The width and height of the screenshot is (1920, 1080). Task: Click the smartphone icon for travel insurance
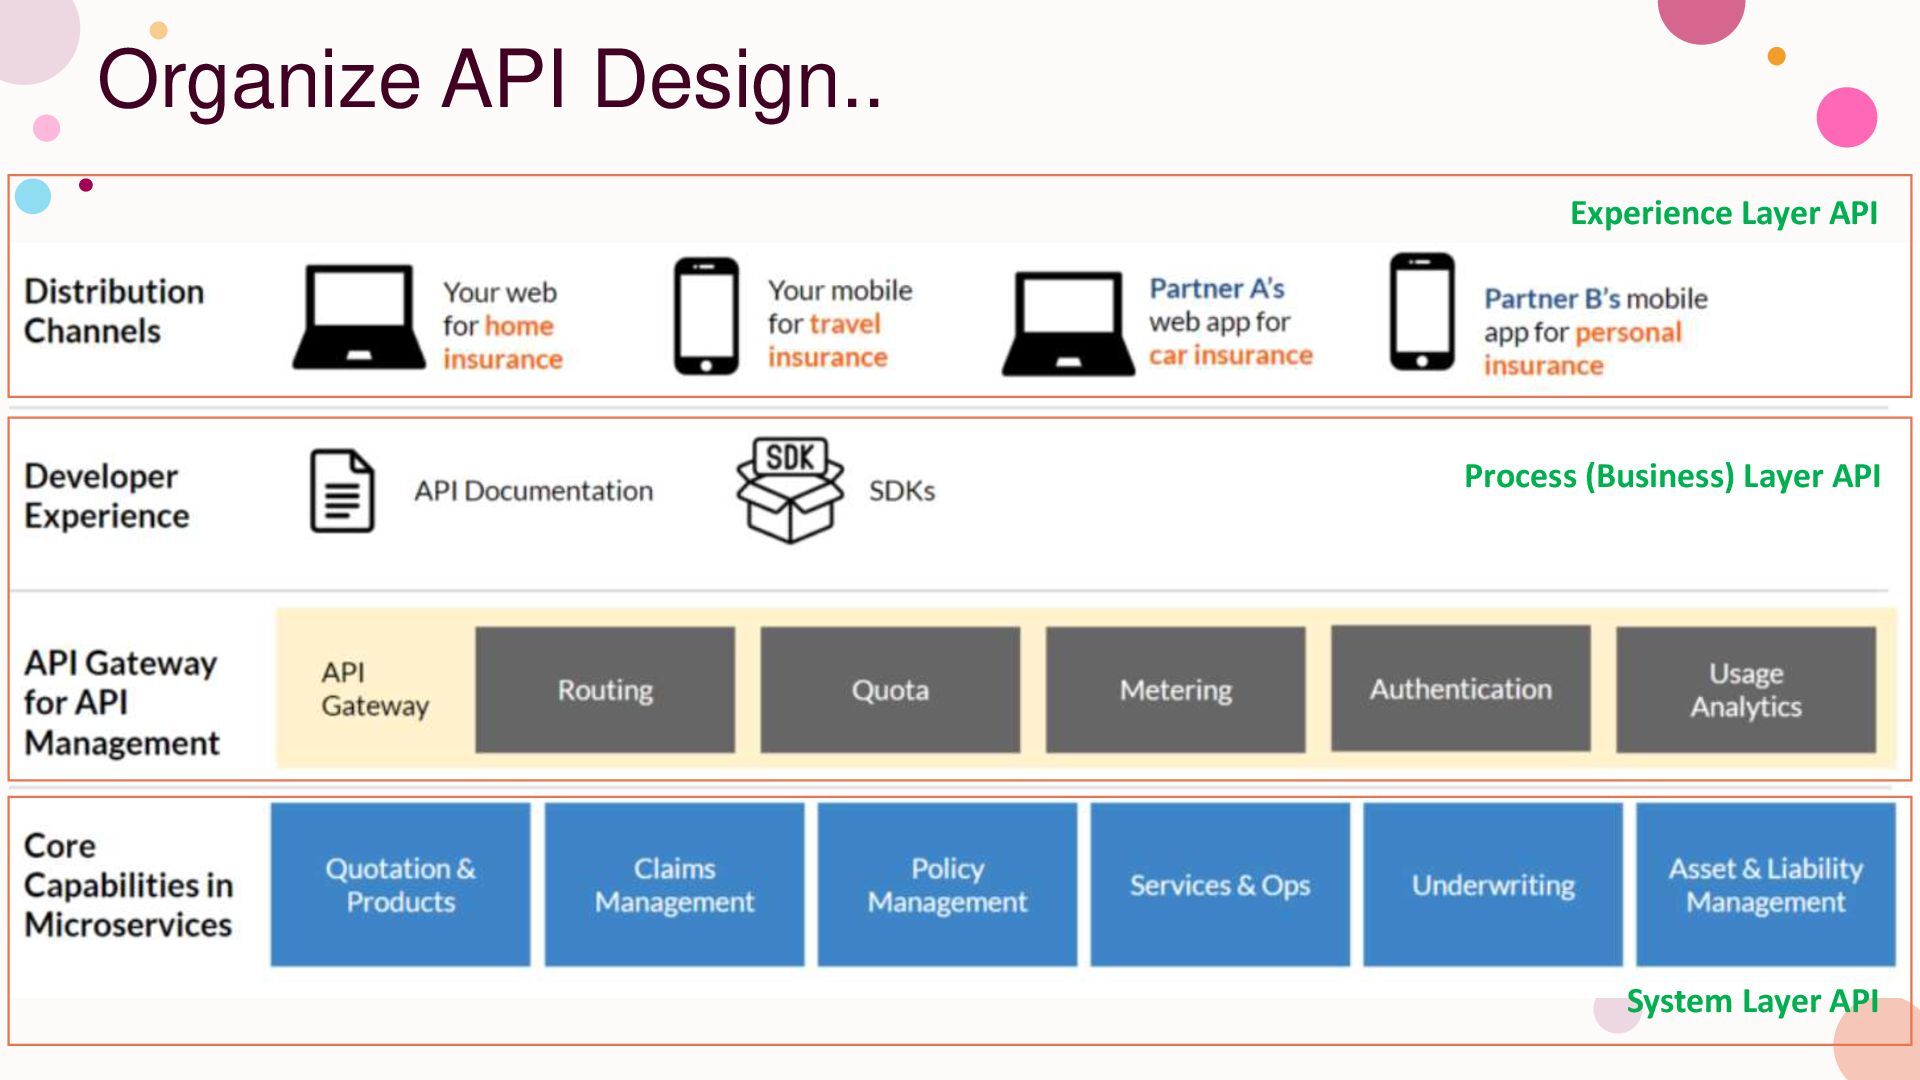tap(706, 316)
